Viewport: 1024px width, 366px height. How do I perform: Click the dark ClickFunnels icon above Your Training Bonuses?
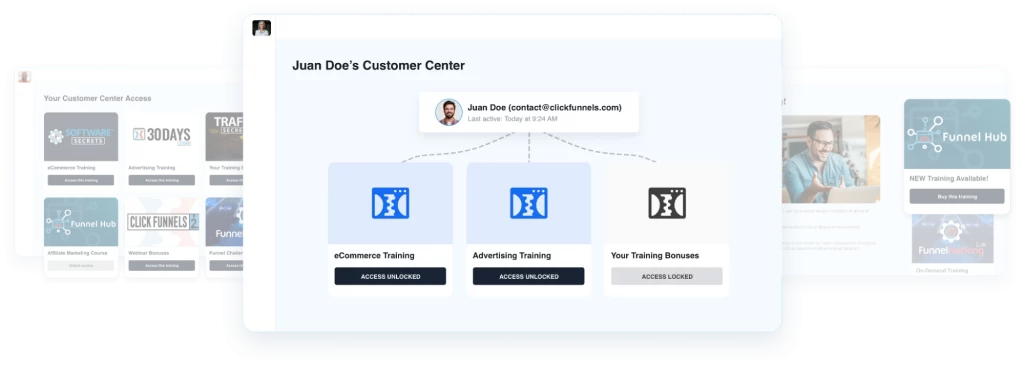[667, 203]
